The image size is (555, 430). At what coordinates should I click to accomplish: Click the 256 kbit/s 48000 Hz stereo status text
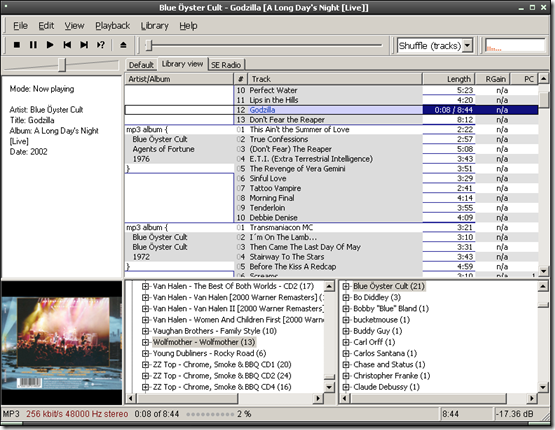77,414
